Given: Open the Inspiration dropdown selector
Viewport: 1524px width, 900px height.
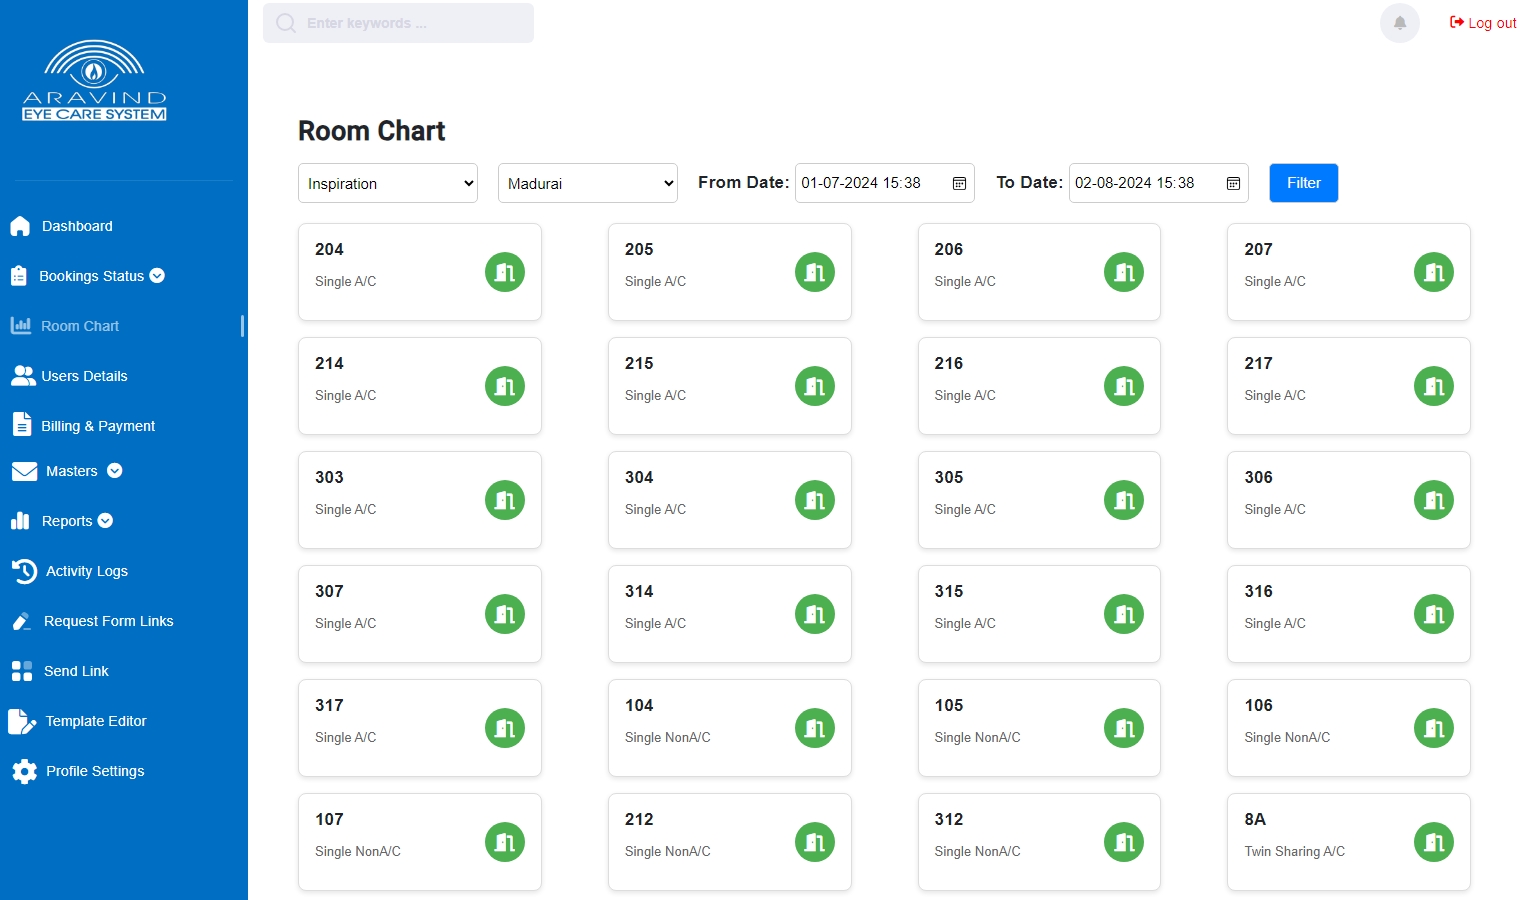Looking at the screenshot, I should click(x=387, y=183).
